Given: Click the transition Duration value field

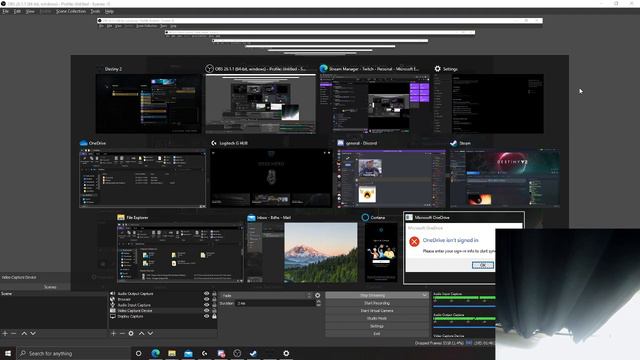Looking at the screenshot, I should [275, 303].
